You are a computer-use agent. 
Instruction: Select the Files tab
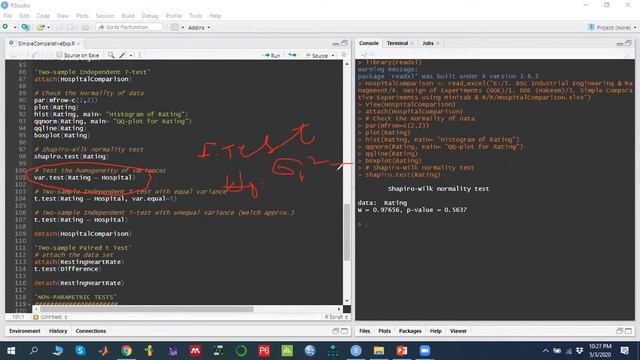coord(364,331)
